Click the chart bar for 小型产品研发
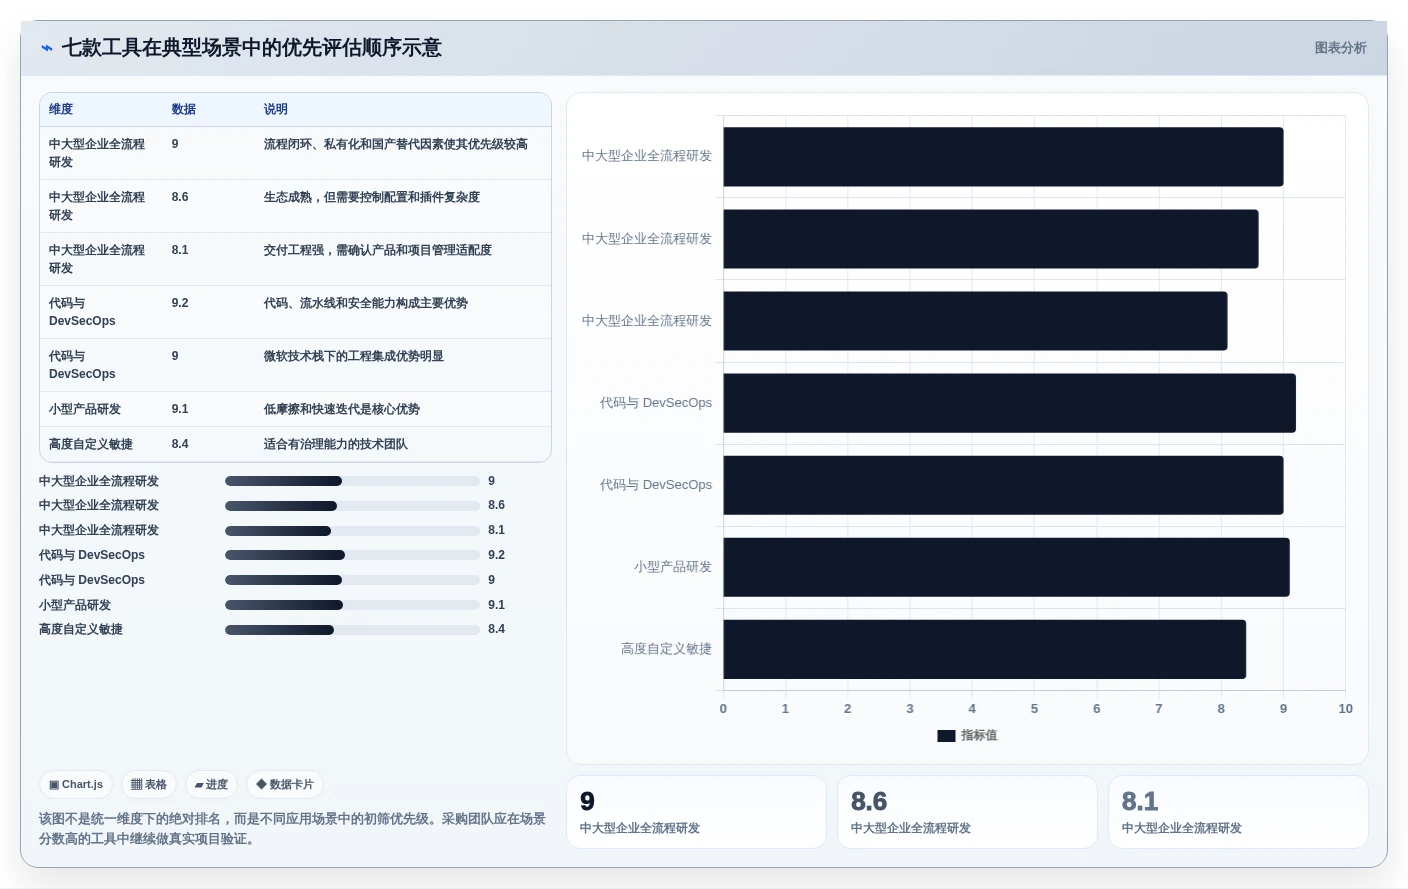1408x889 pixels. tap(1006, 567)
